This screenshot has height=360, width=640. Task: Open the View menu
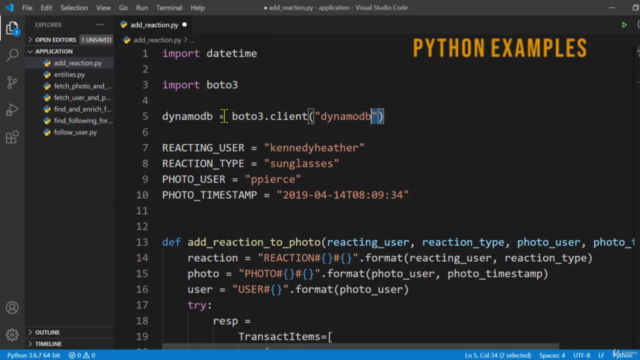click(x=103, y=8)
